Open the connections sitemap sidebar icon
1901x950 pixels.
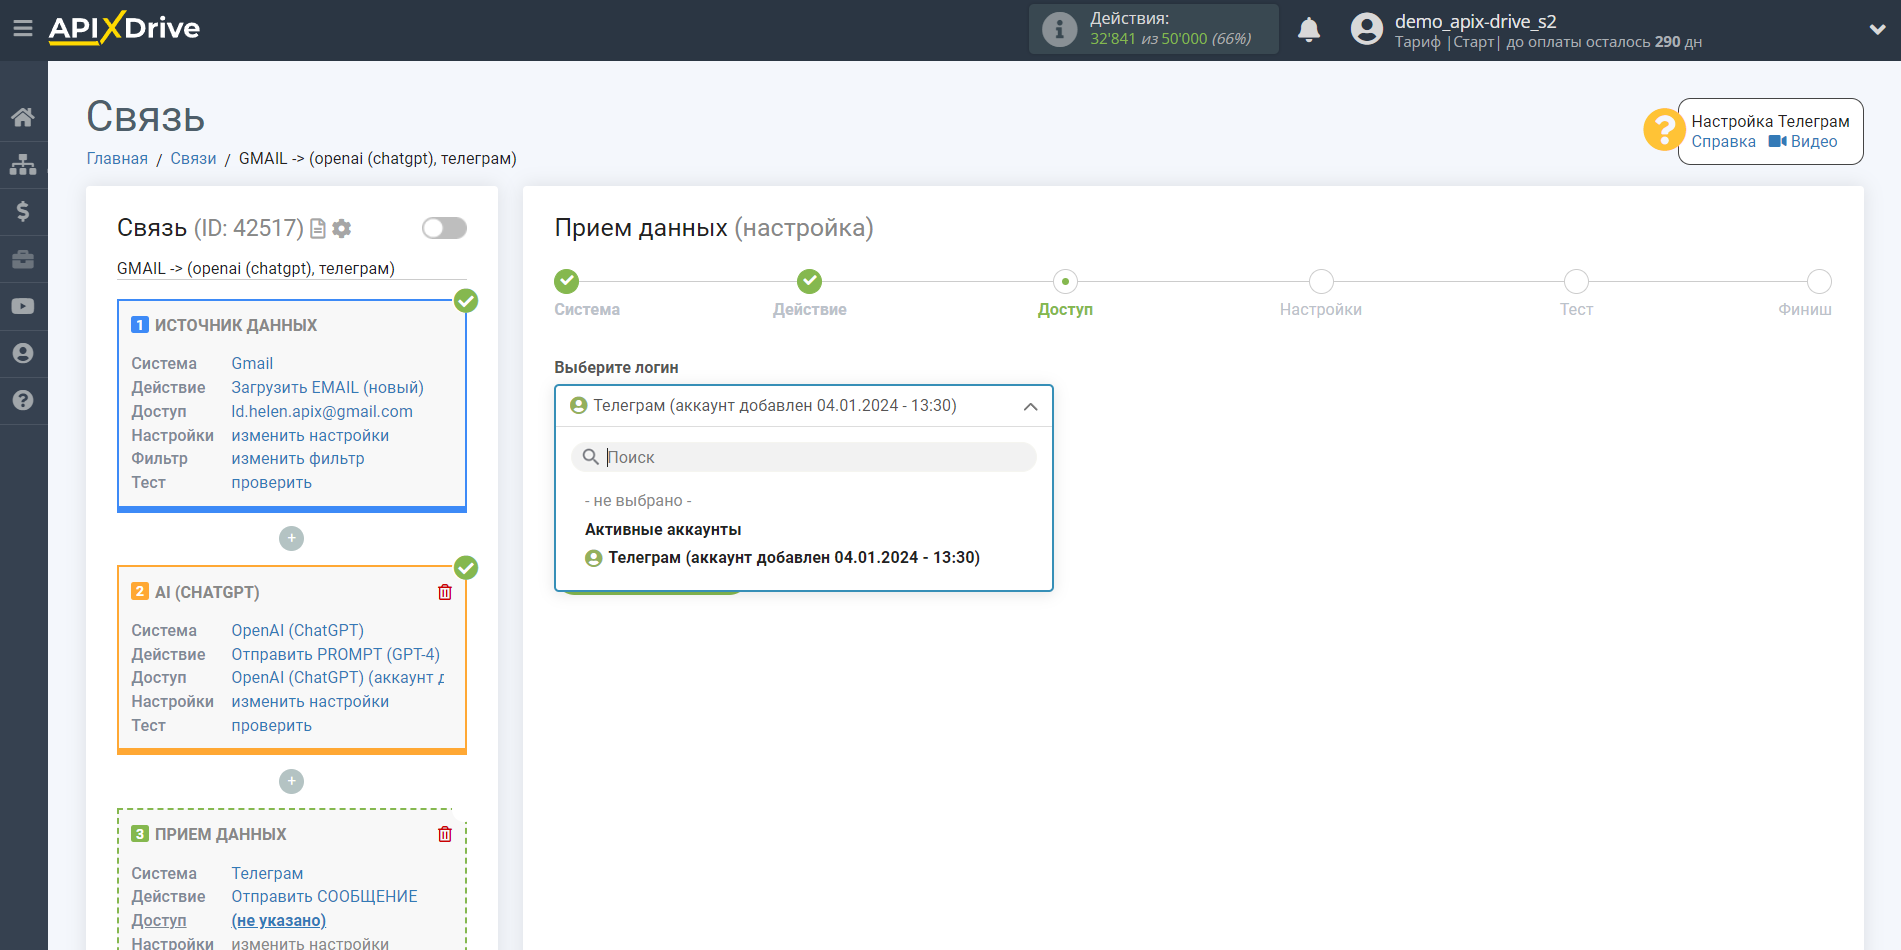point(23,164)
